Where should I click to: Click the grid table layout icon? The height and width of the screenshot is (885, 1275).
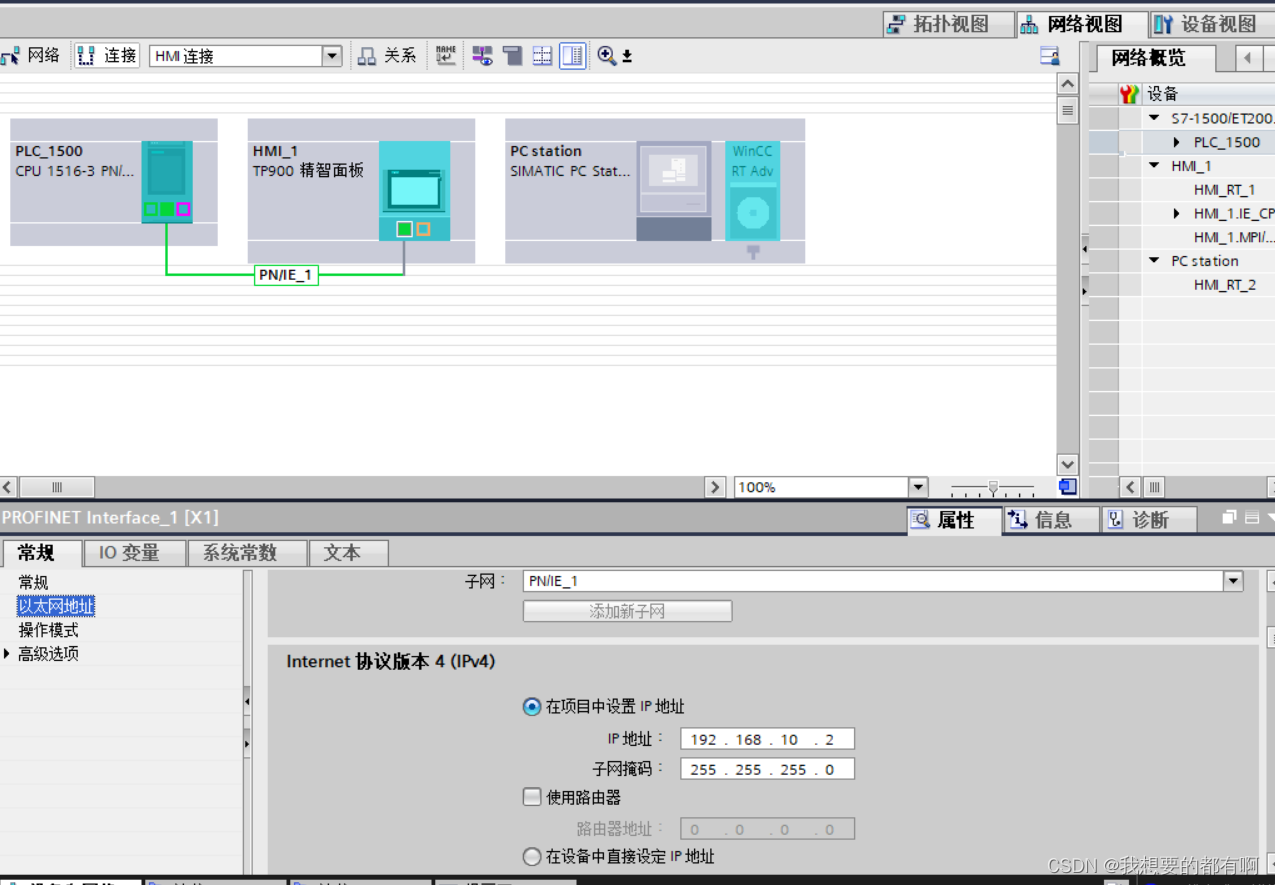[x=542, y=56]
